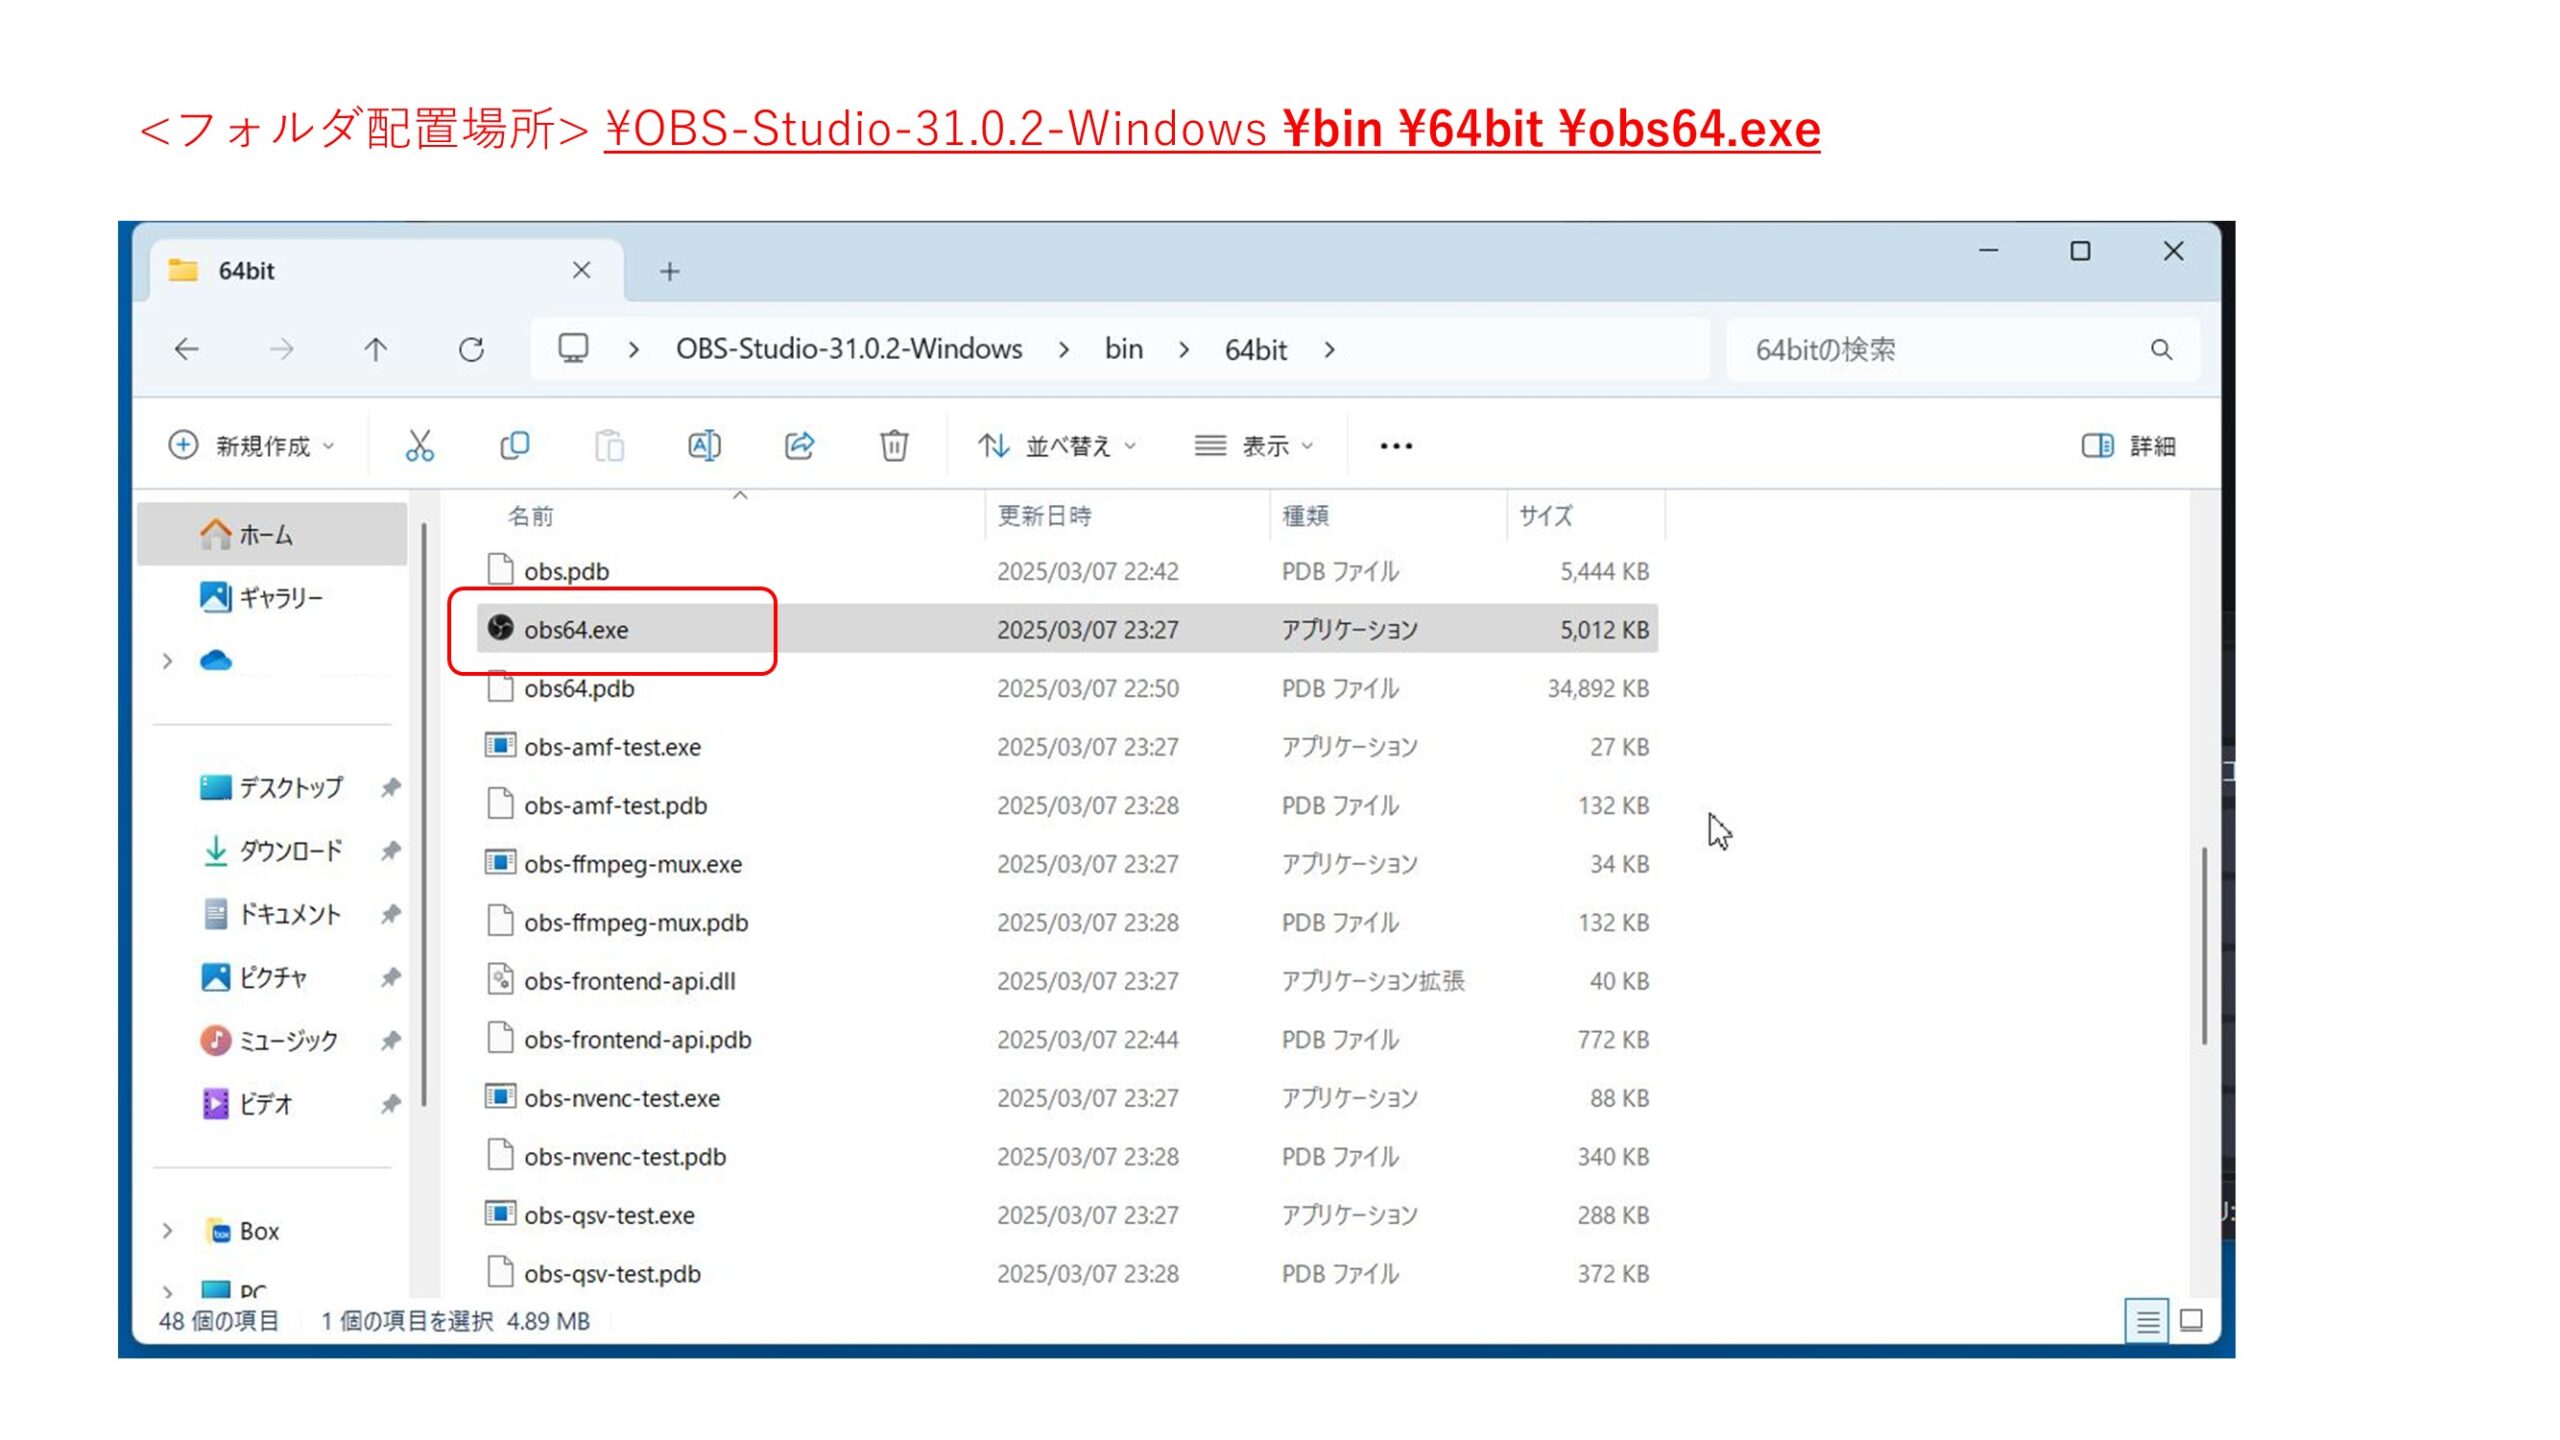Viewport: 2560px width, 1440px height.
Task: Refresh the 64bit folder view
Action: [x=471, y=349]
